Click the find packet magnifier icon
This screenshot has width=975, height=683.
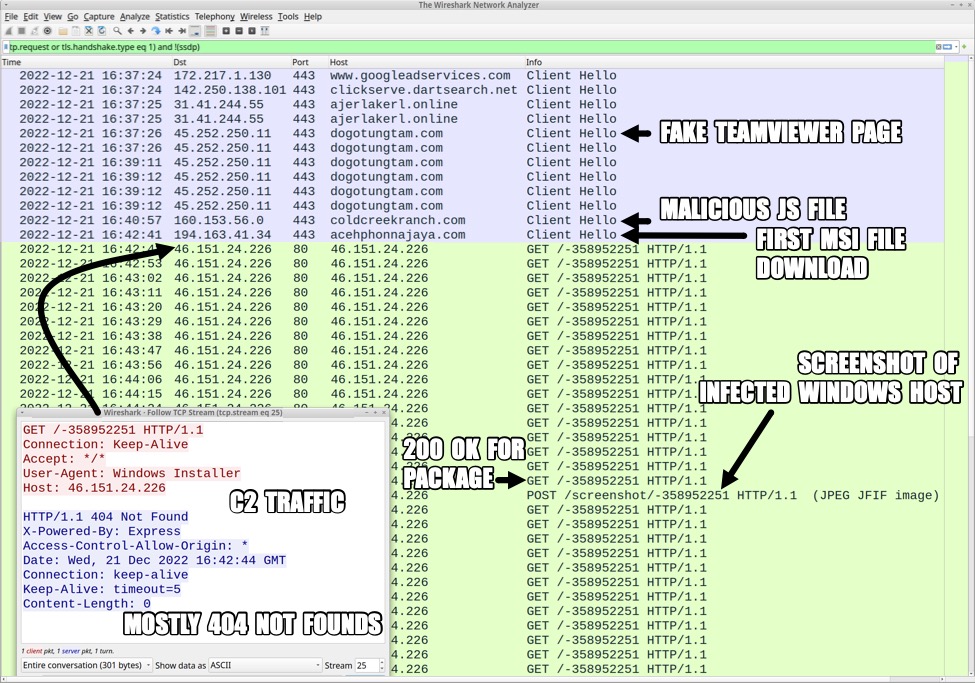coord(118,31)
